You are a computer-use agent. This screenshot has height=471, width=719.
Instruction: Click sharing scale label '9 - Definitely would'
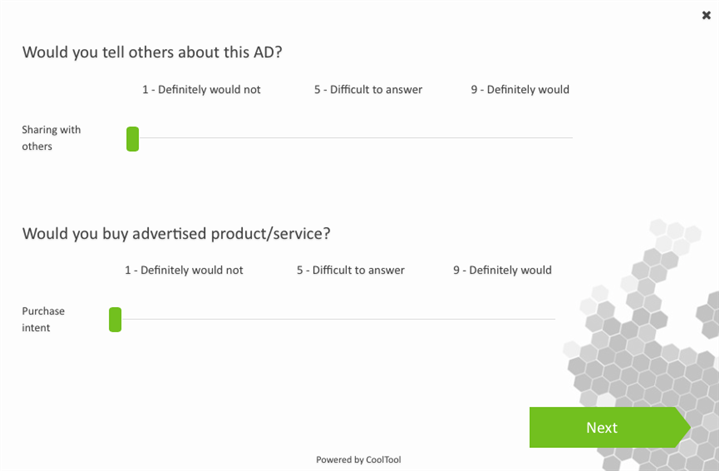pos(520,90)
